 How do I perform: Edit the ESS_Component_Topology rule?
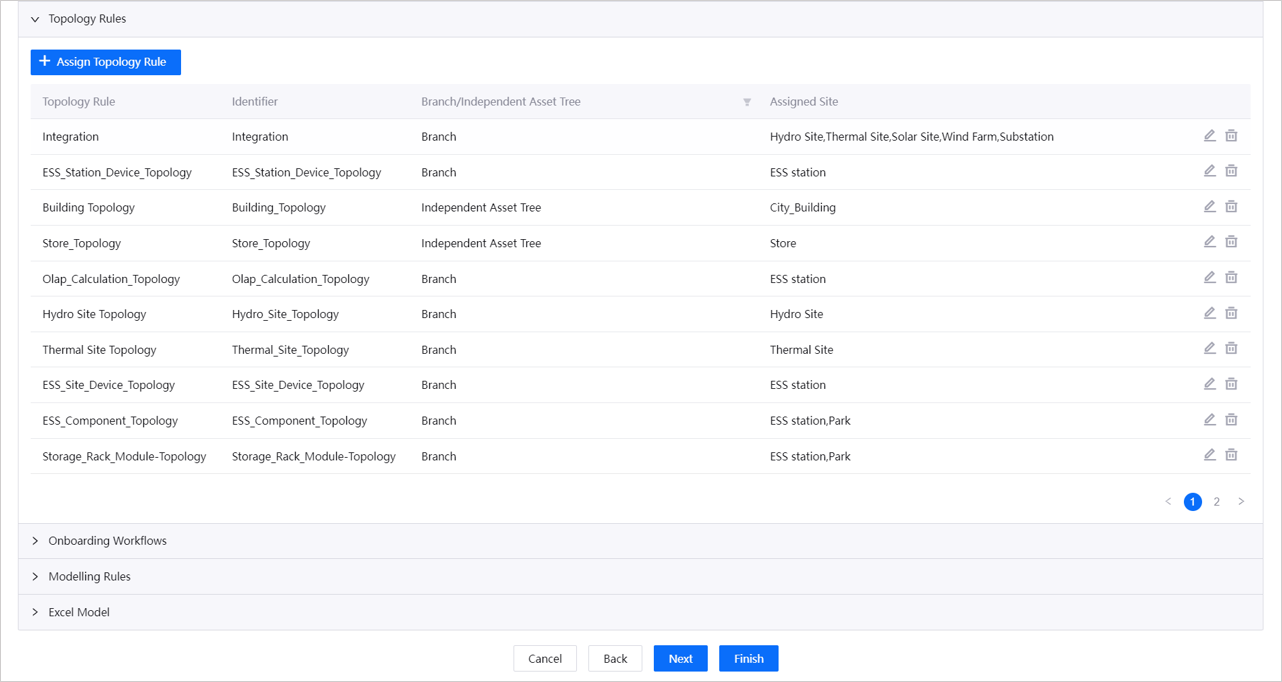(x=1209, y=420)
